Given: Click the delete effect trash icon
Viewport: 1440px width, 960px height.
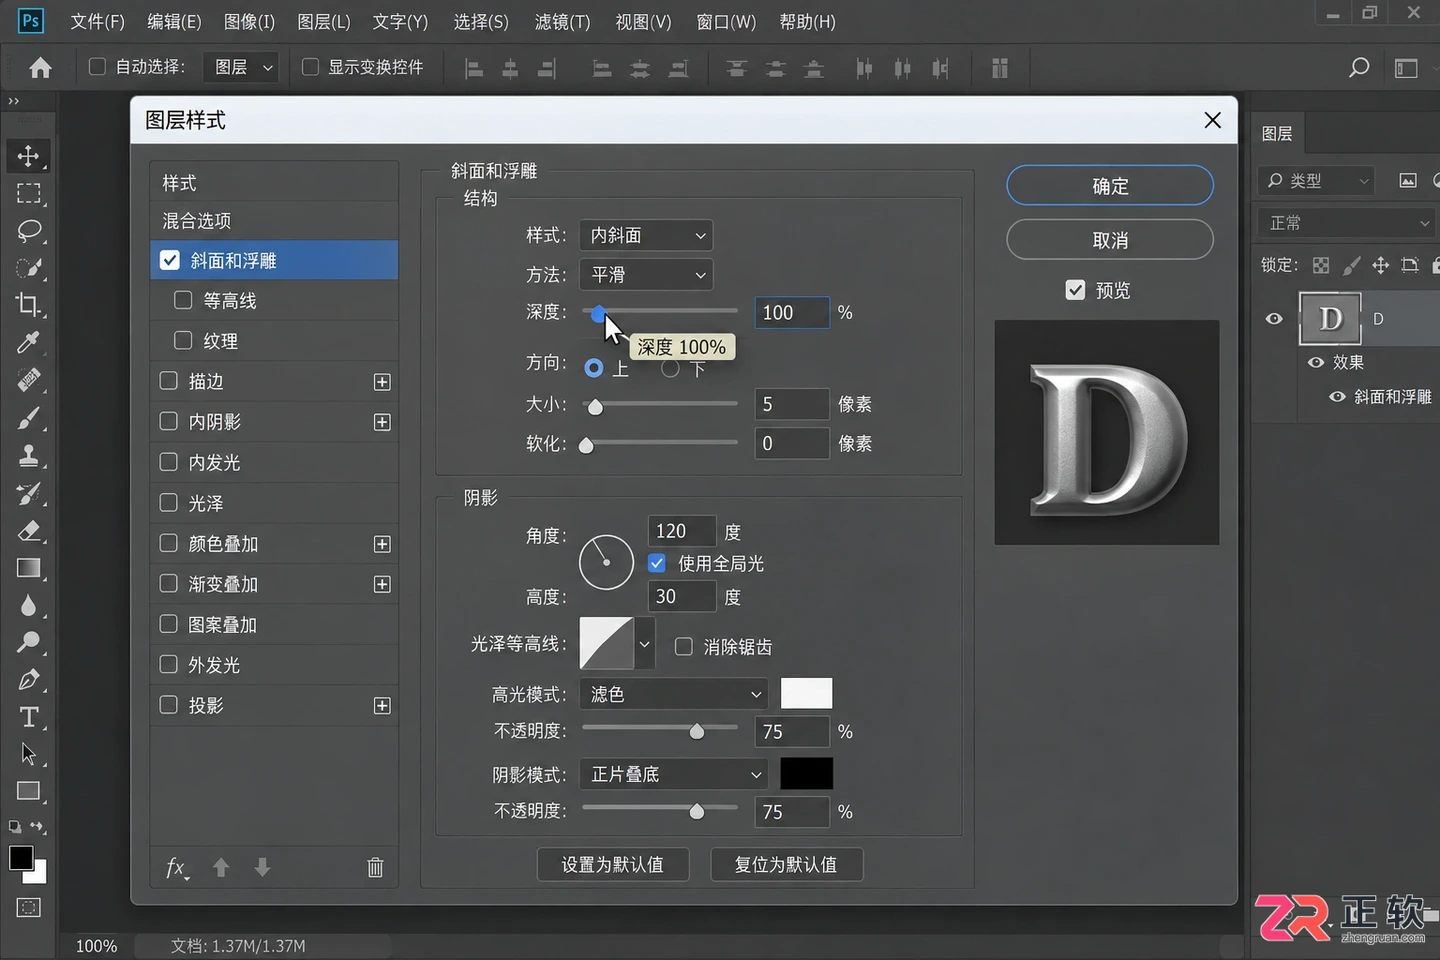Looking at the screenshot, I should point(375,867).
